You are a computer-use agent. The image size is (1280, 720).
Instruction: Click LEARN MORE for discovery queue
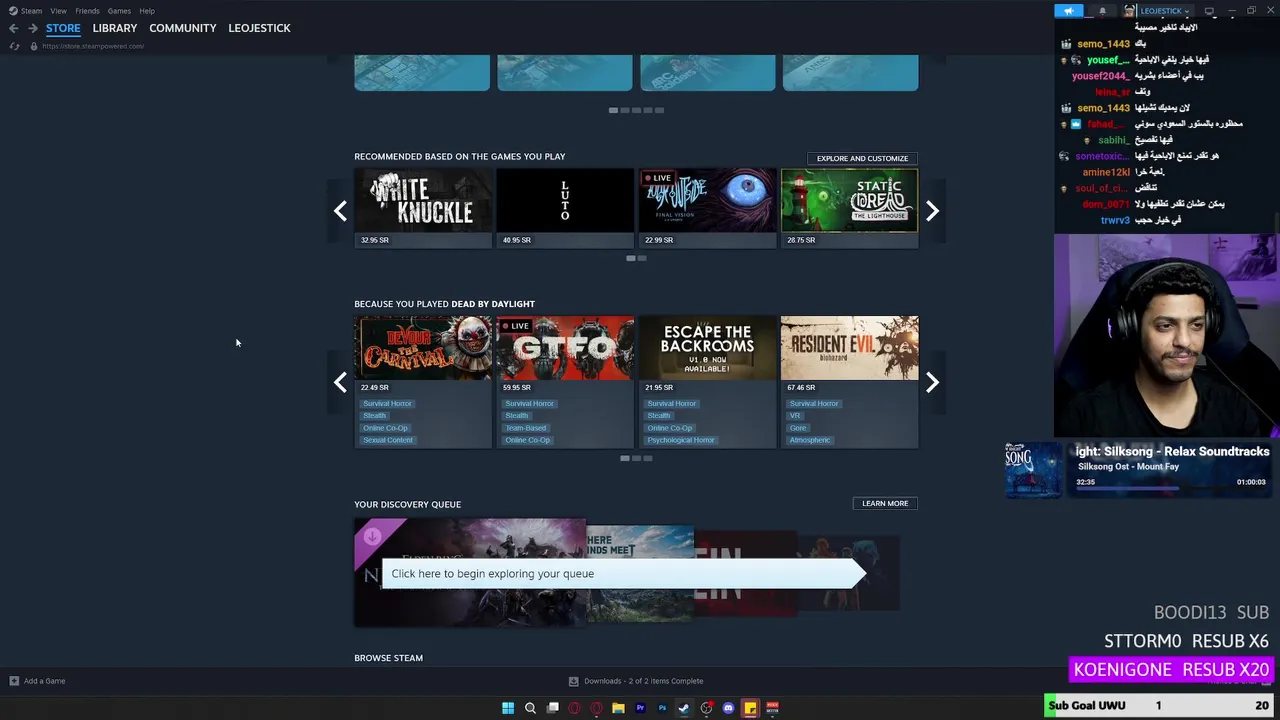(885, 503)
